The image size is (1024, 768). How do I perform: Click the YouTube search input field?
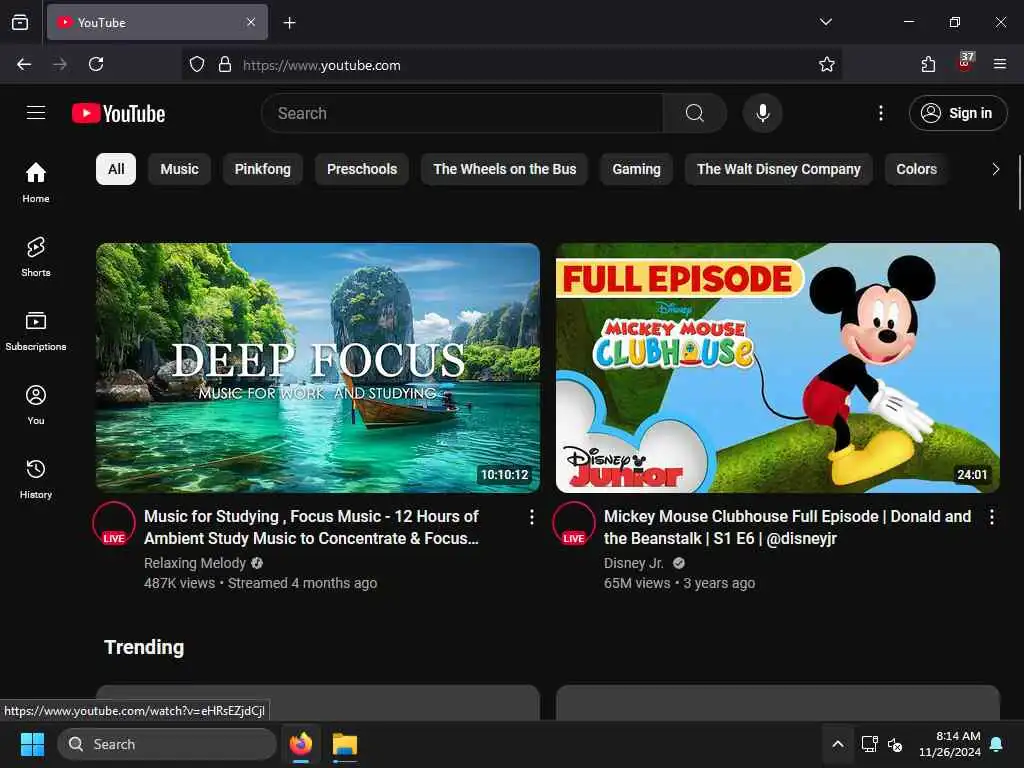462,113
